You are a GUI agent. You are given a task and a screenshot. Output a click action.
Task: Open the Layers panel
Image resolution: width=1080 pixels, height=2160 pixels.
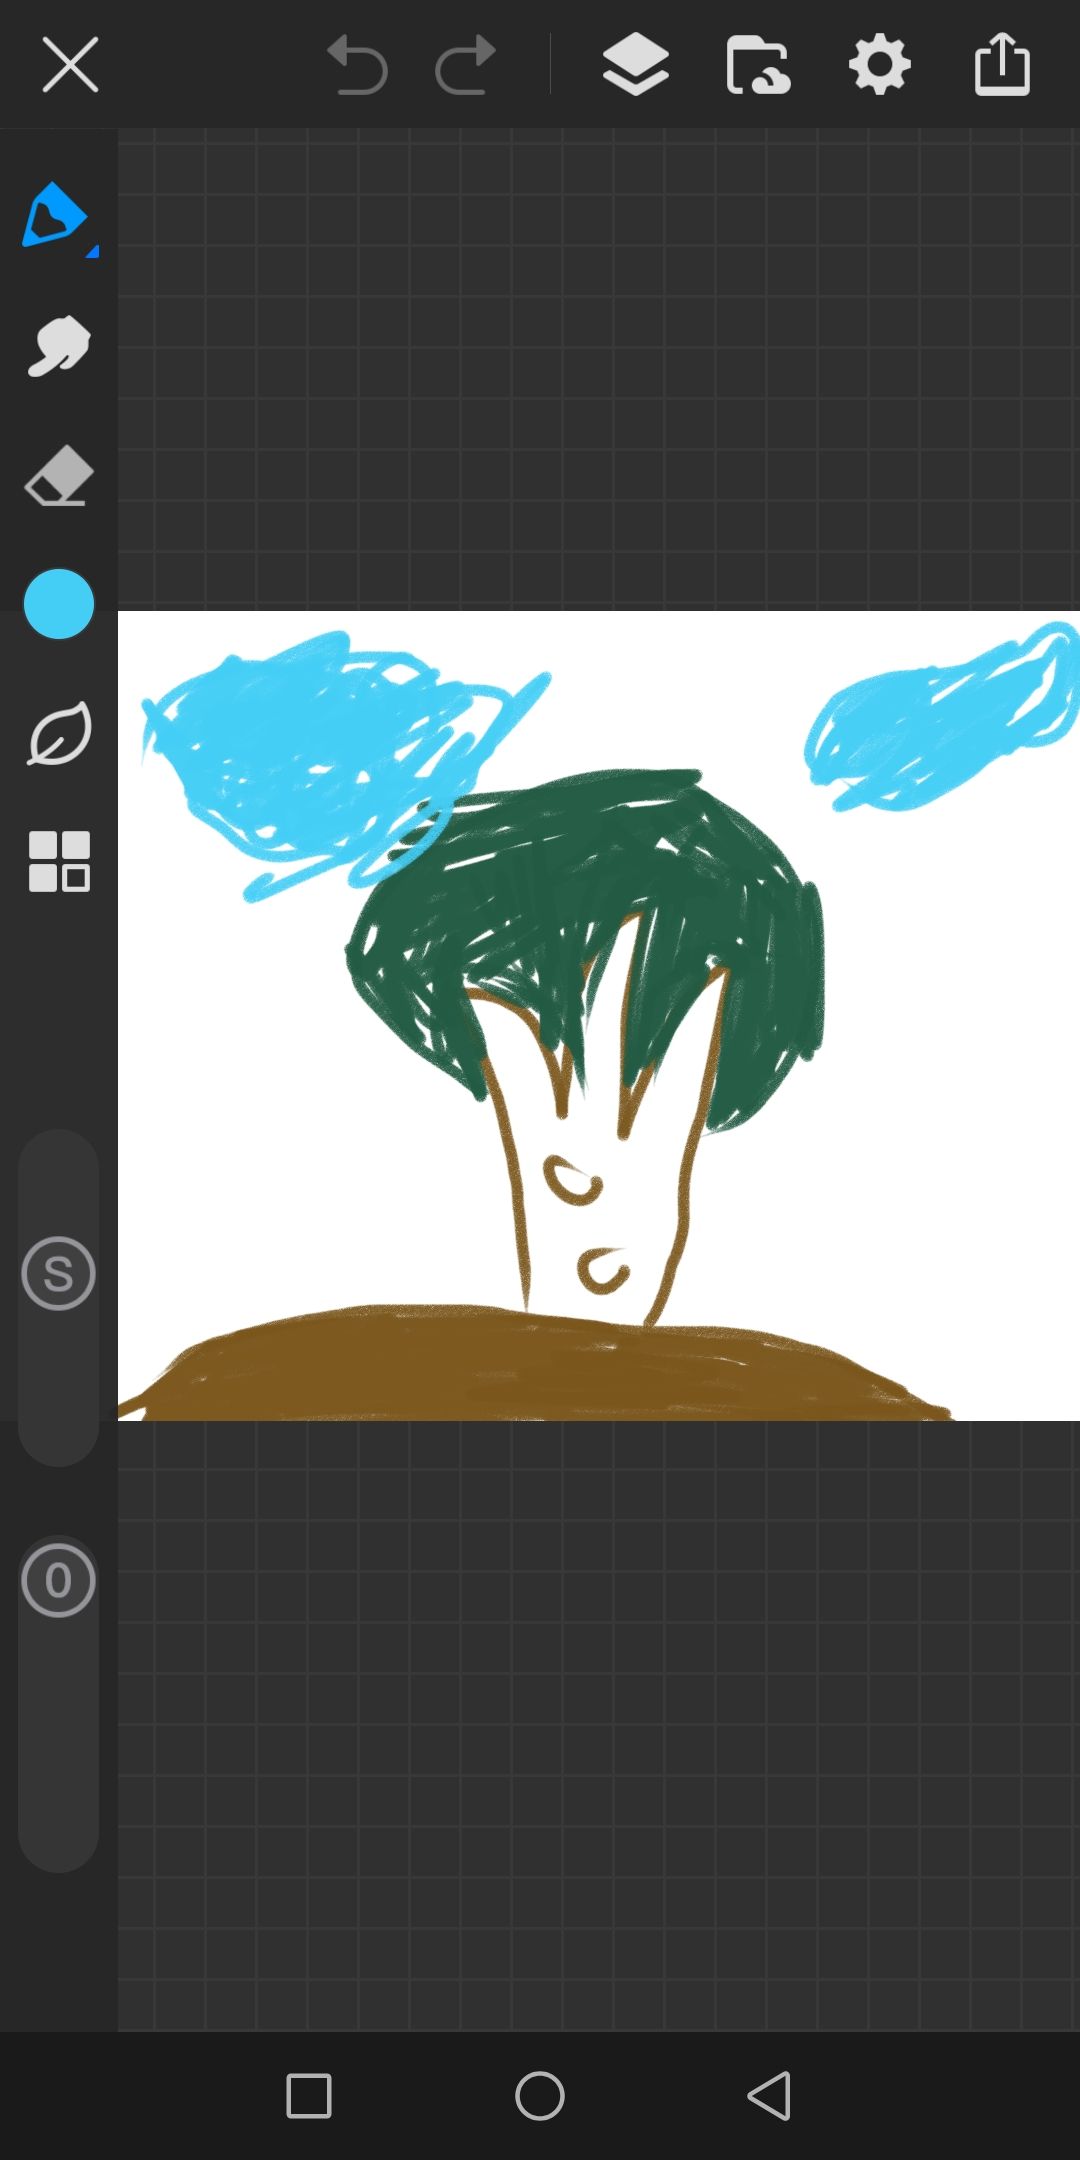(636, 65)
